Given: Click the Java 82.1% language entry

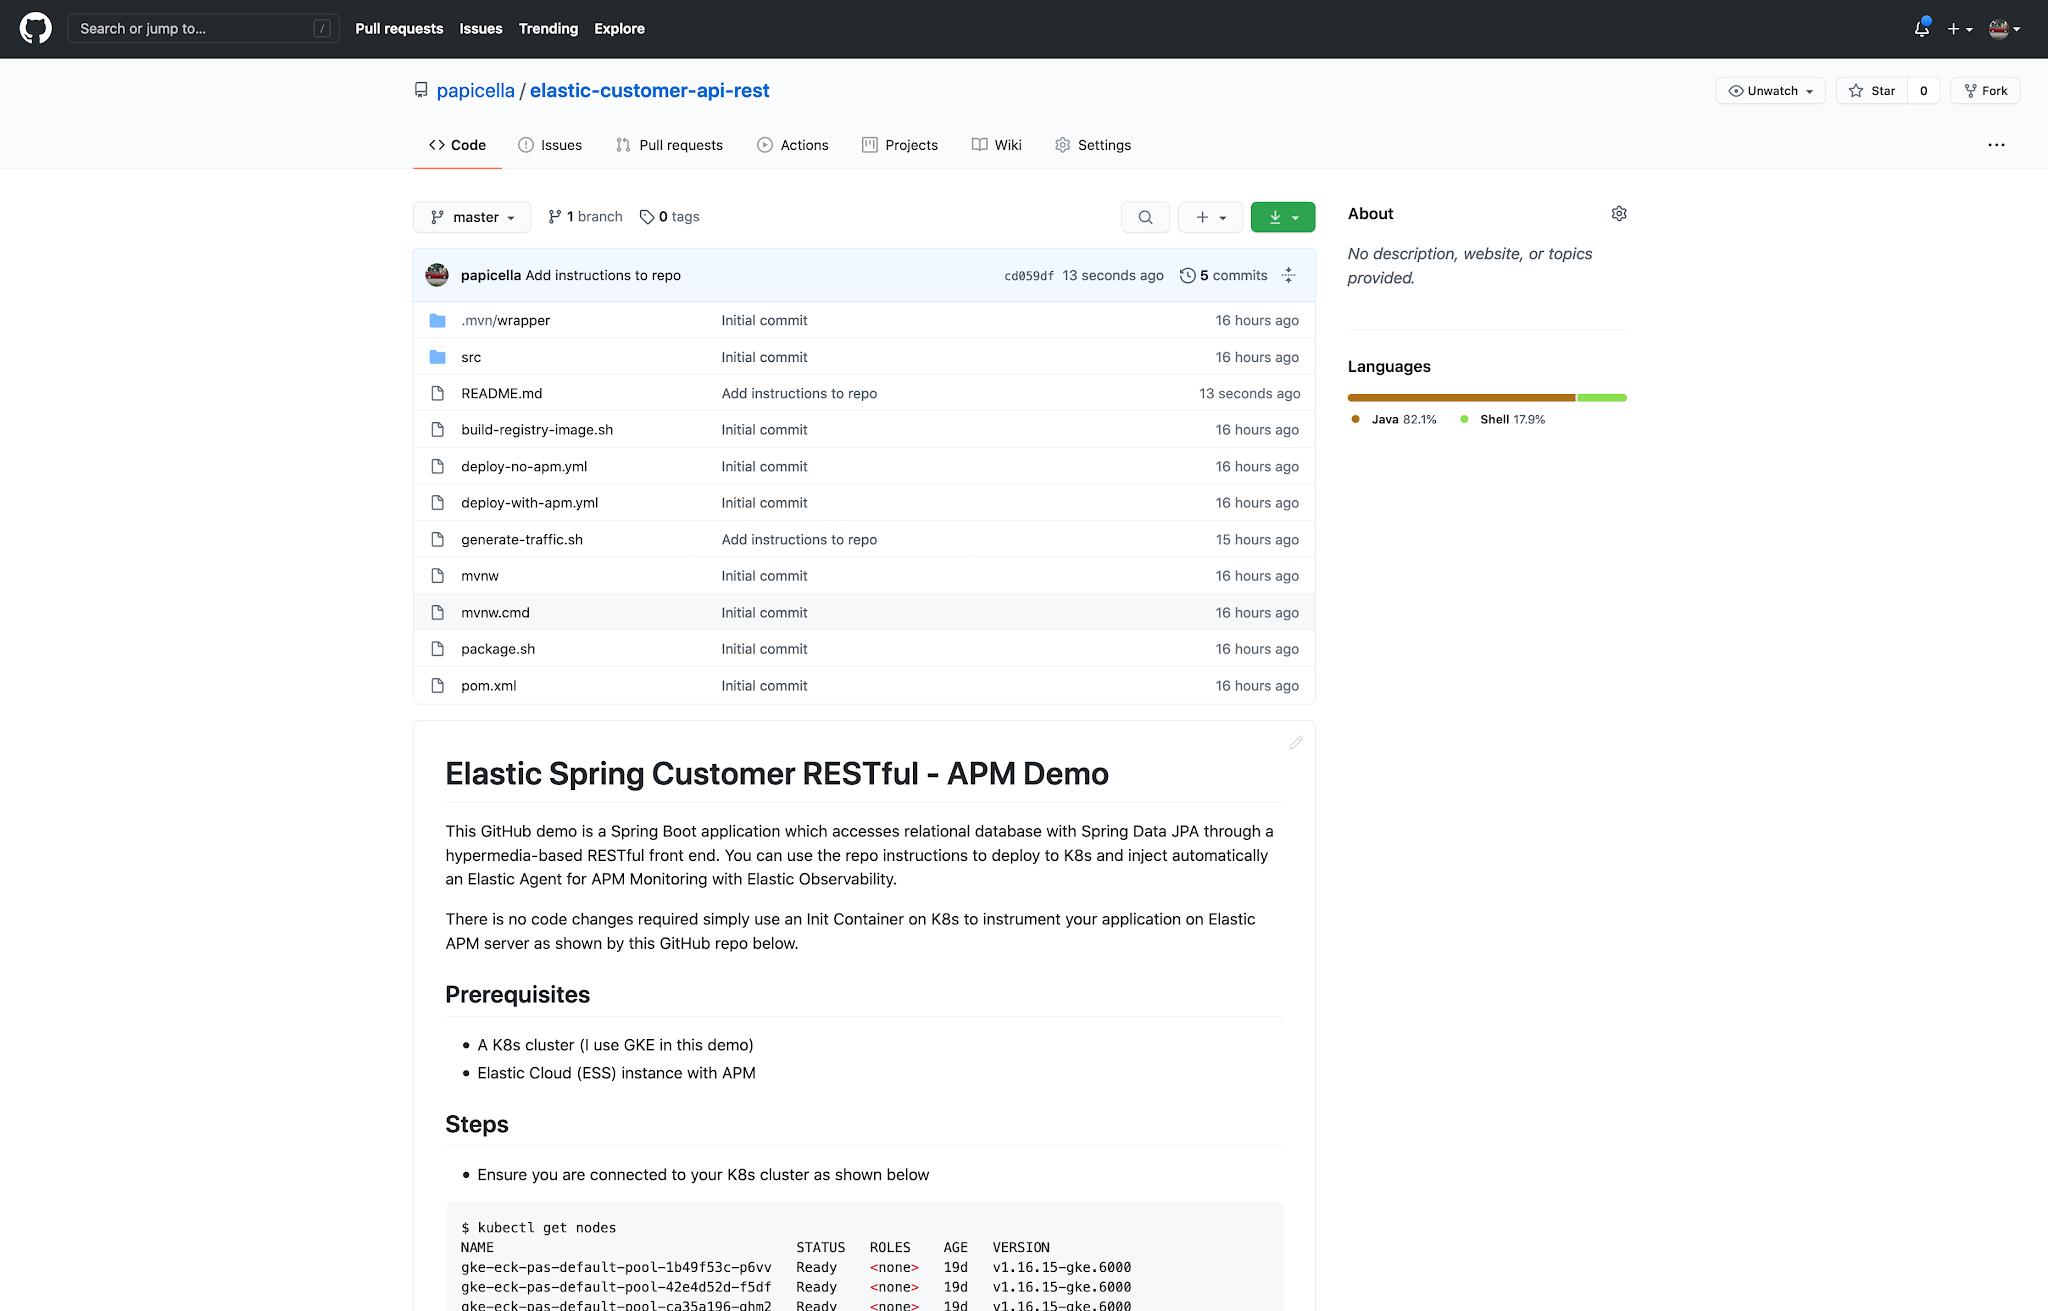Looking at the screenshot, I should tap(1394, 420).
